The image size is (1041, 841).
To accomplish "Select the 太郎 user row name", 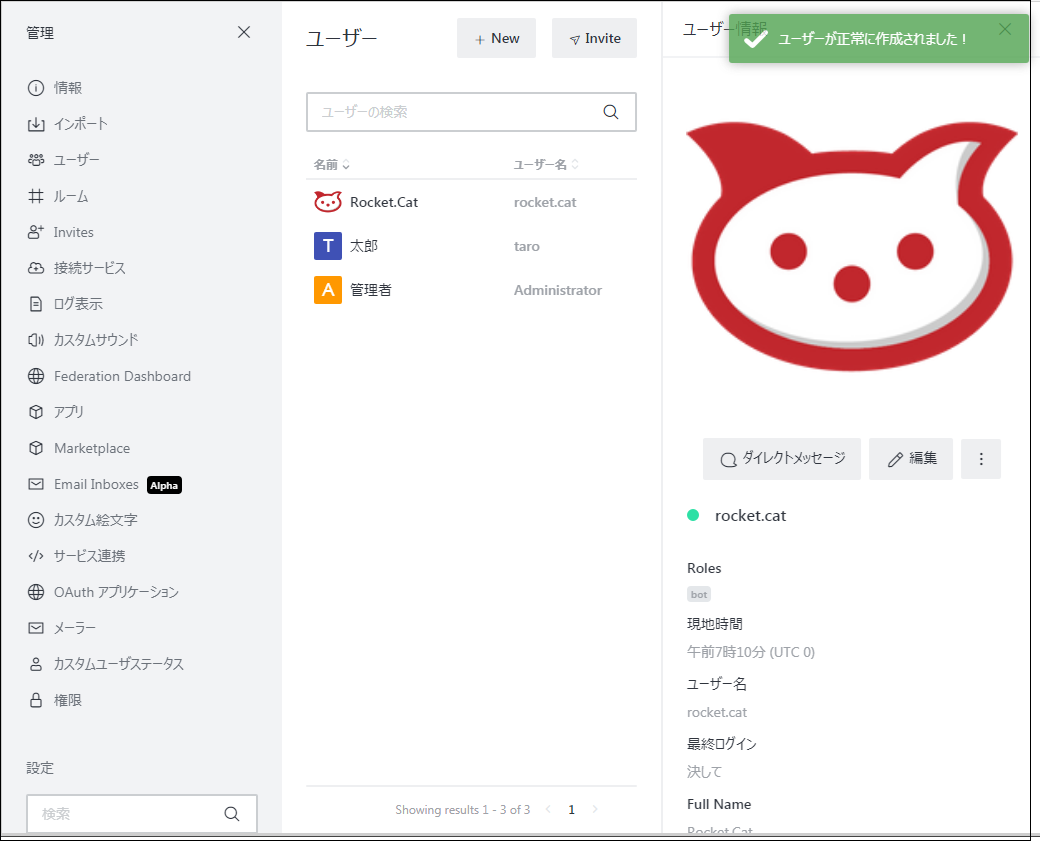I will coord(364,246).
